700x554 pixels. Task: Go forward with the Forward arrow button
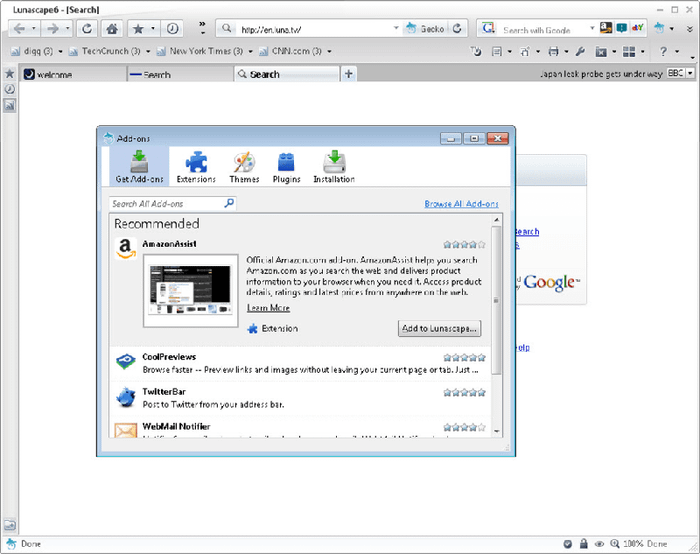(x=53, y=29)
